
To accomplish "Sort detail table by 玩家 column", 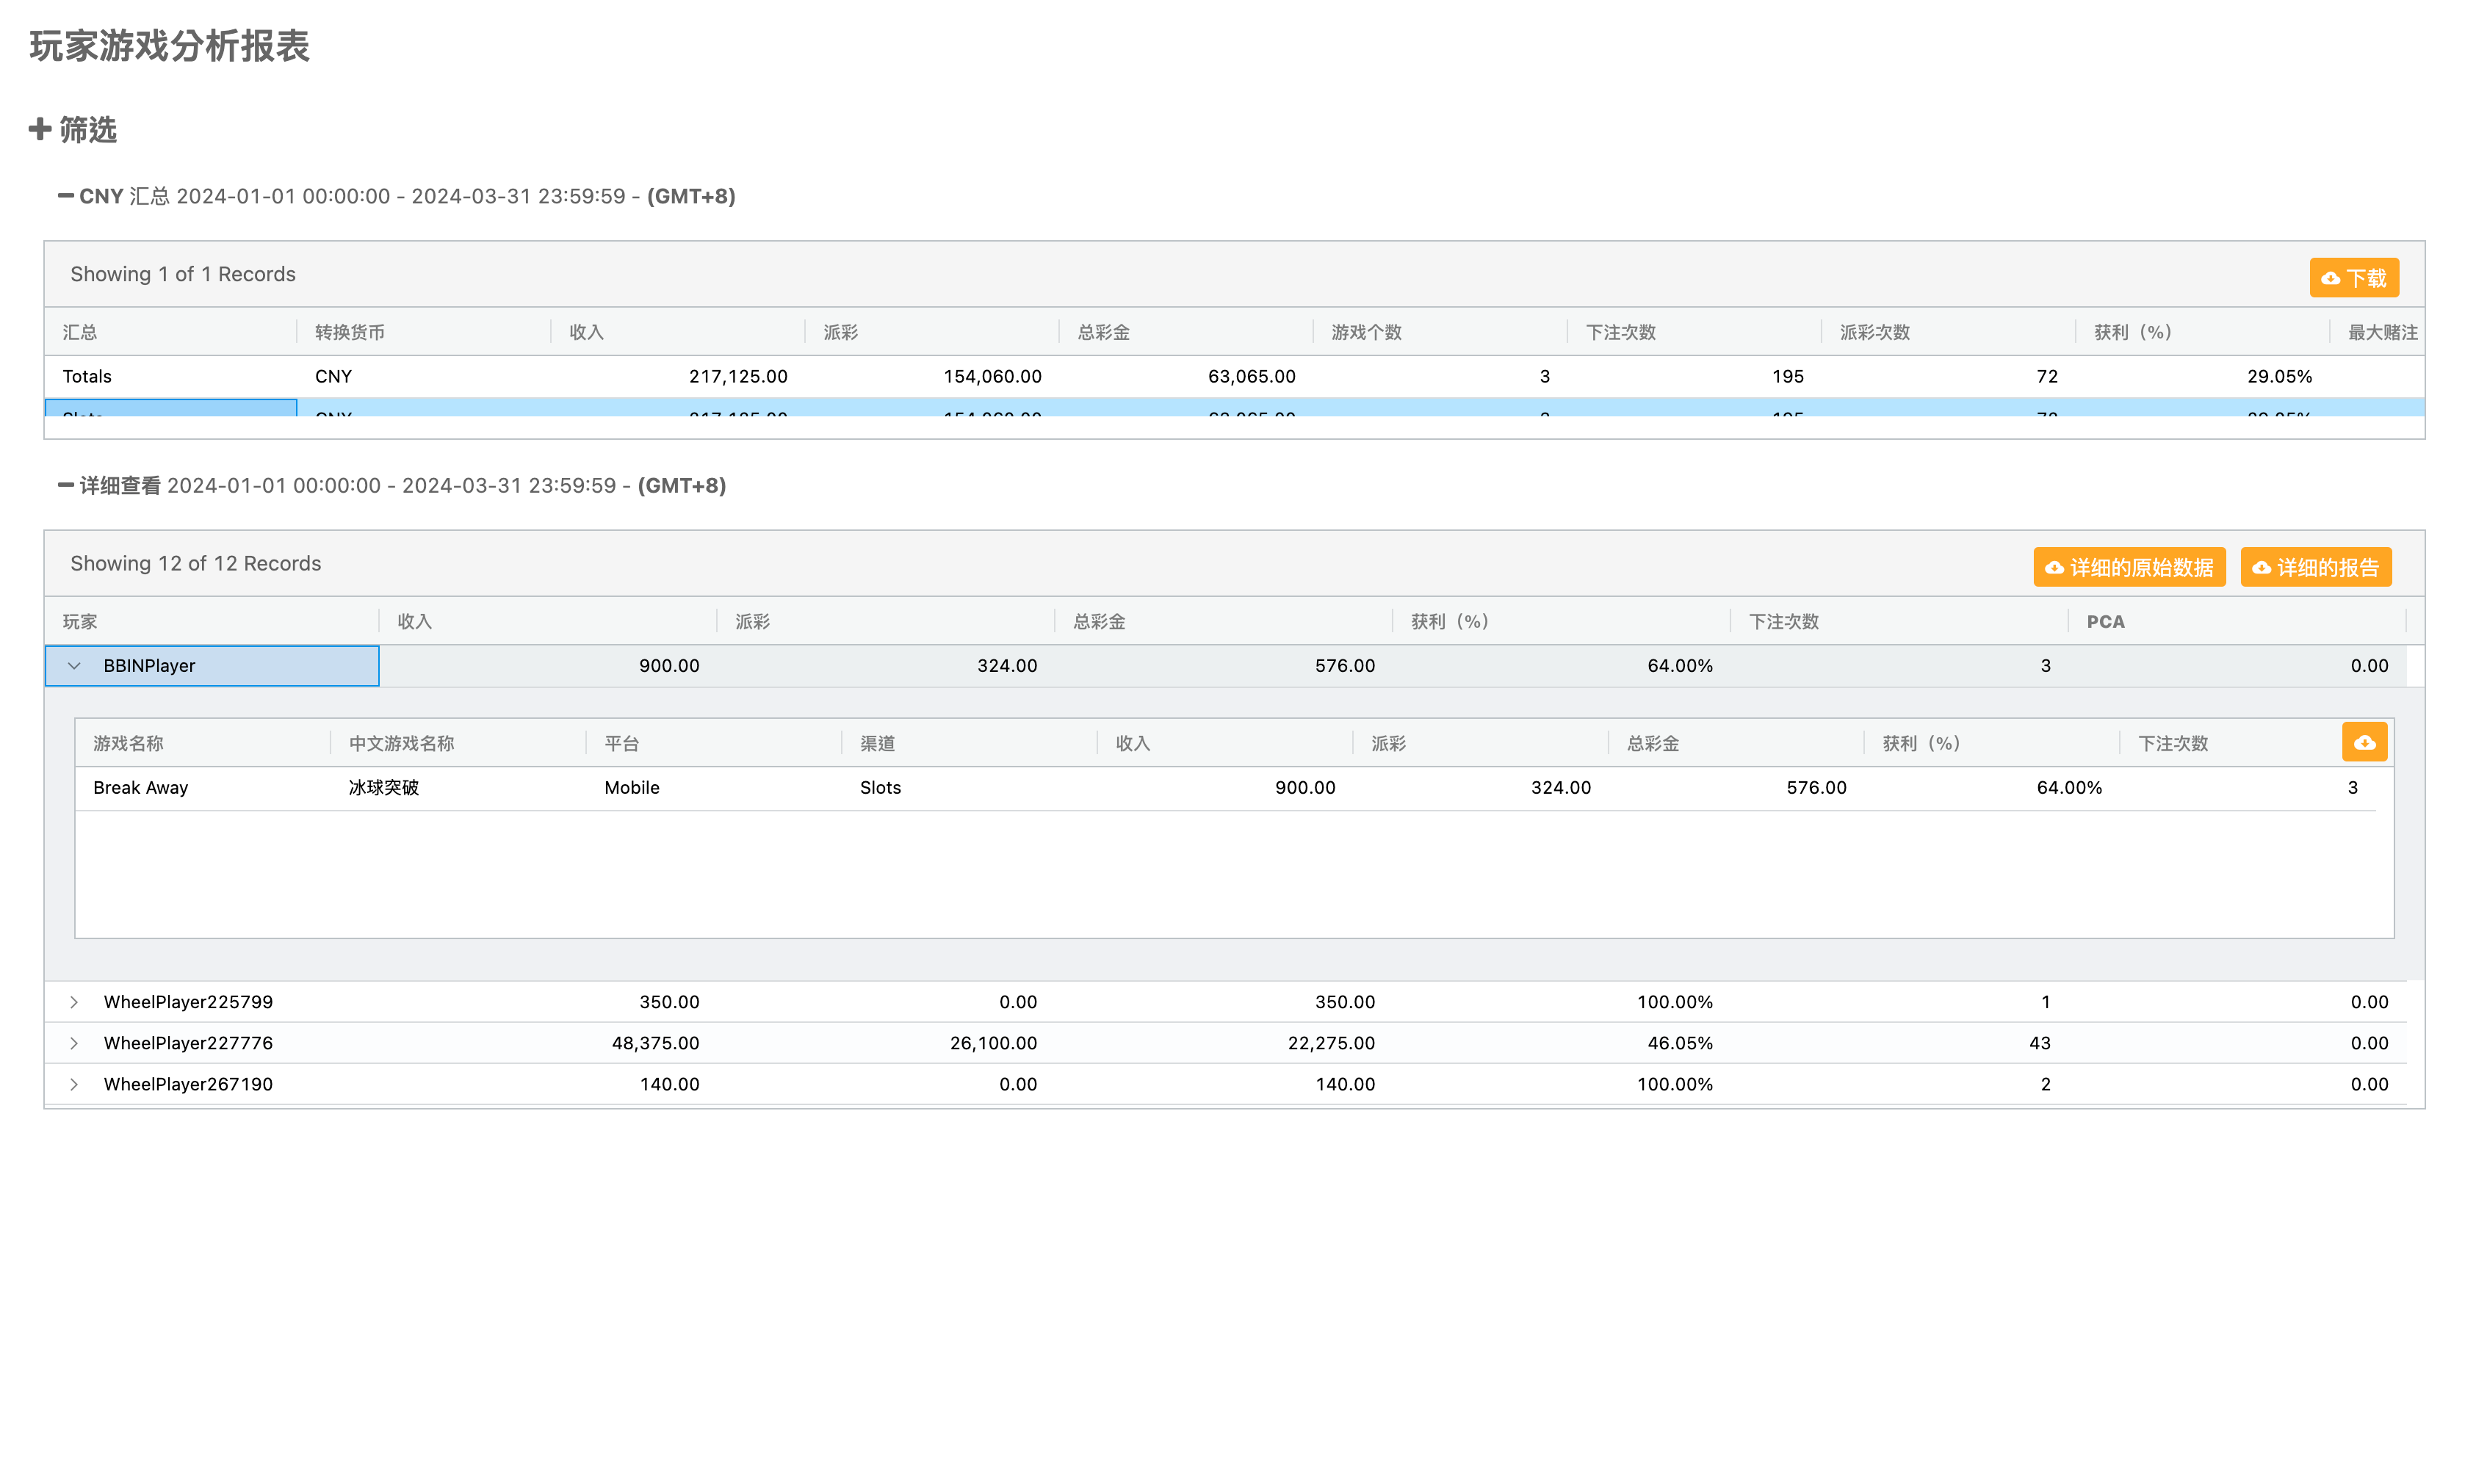I will (80, 621).
